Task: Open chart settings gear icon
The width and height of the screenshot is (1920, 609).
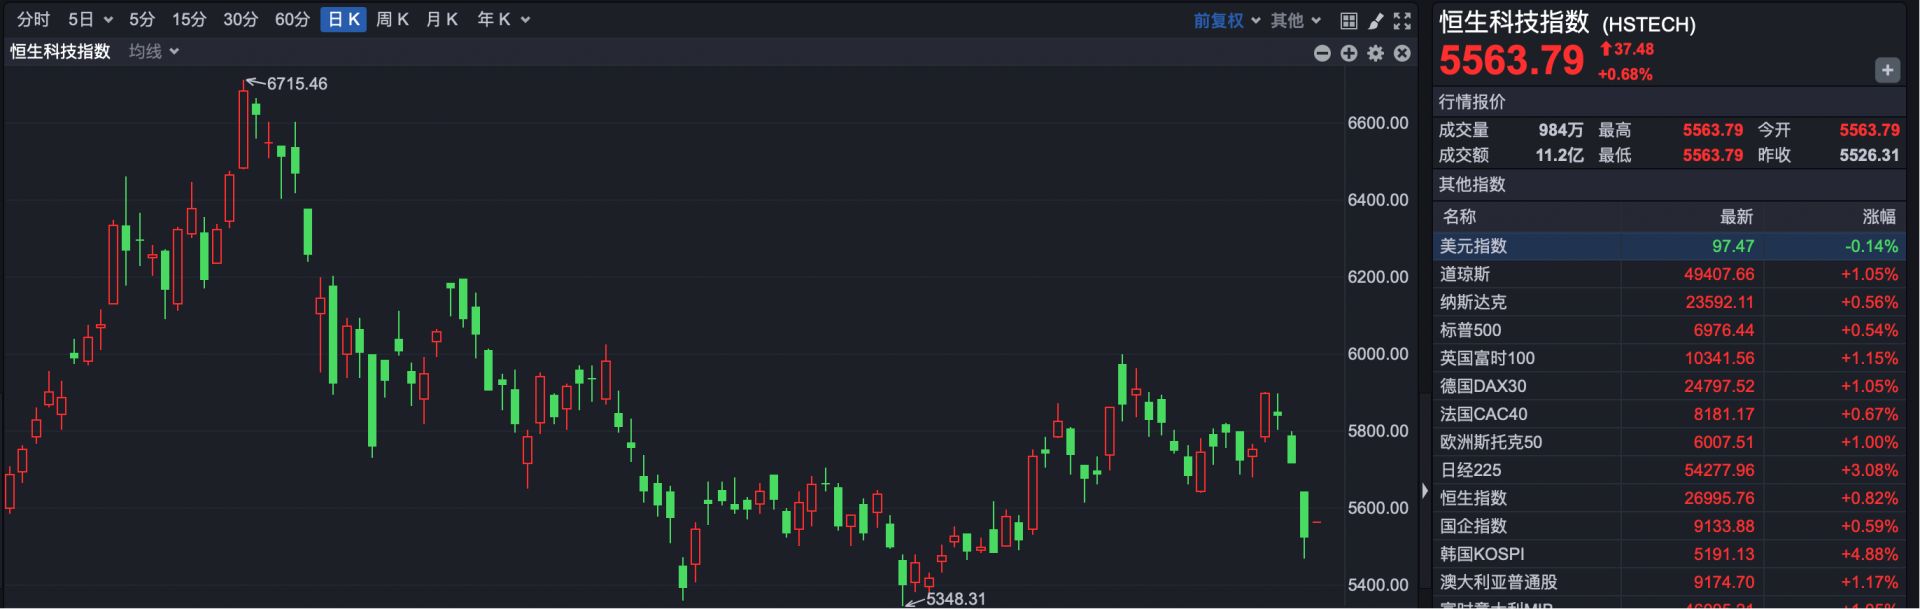Action: (1376, 53)
